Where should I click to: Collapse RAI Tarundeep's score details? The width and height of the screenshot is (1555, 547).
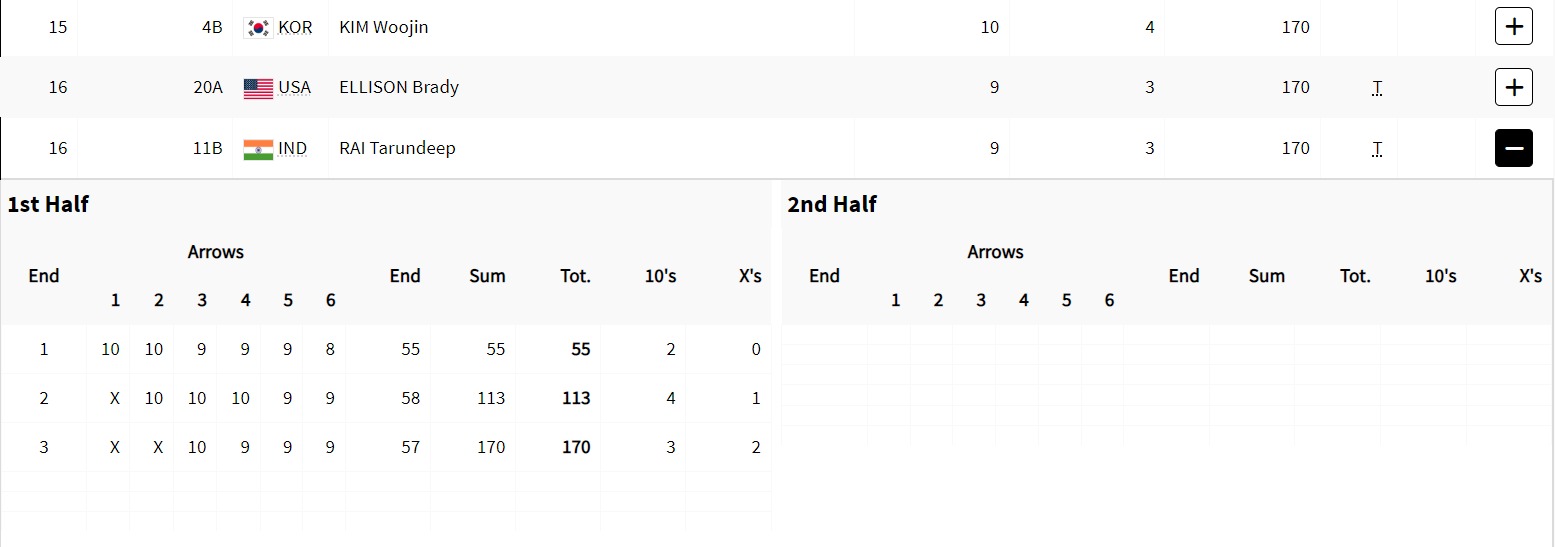coord(1513,149)
